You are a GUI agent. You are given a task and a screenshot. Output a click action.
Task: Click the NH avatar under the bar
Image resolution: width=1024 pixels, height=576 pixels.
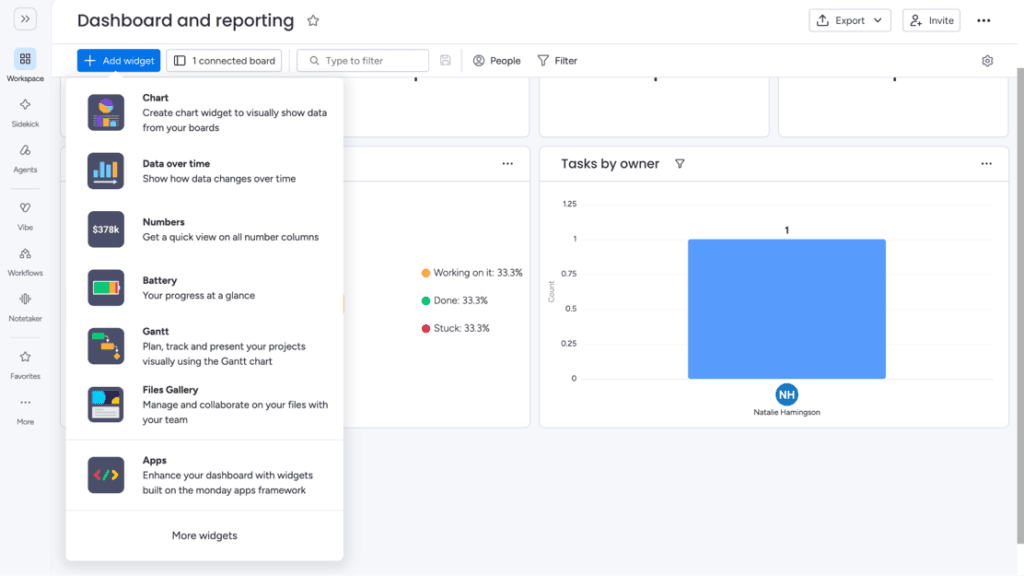pos(786,394)
